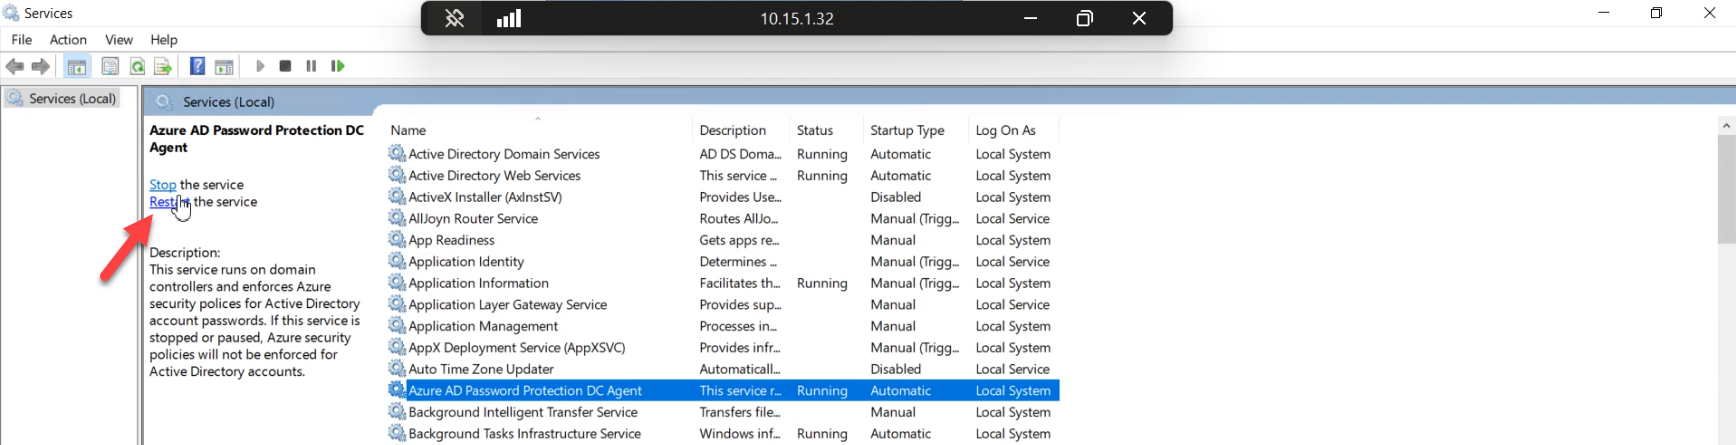Click gear icon of Active Directory Domain Services
Image resolution: width=1736 pixels, height=445 pixels.
tap(397, 153)
